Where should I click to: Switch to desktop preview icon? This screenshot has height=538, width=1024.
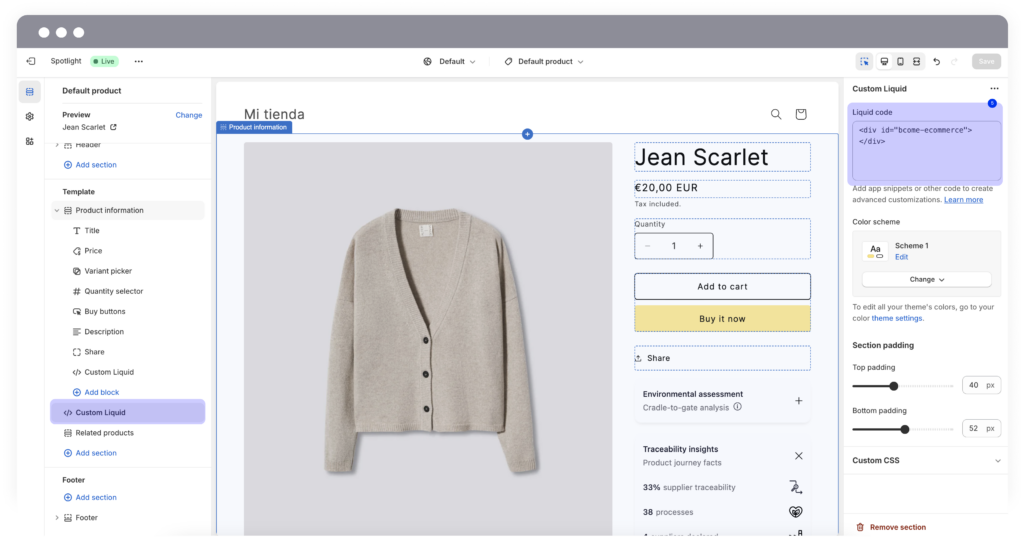click(884, 61)
